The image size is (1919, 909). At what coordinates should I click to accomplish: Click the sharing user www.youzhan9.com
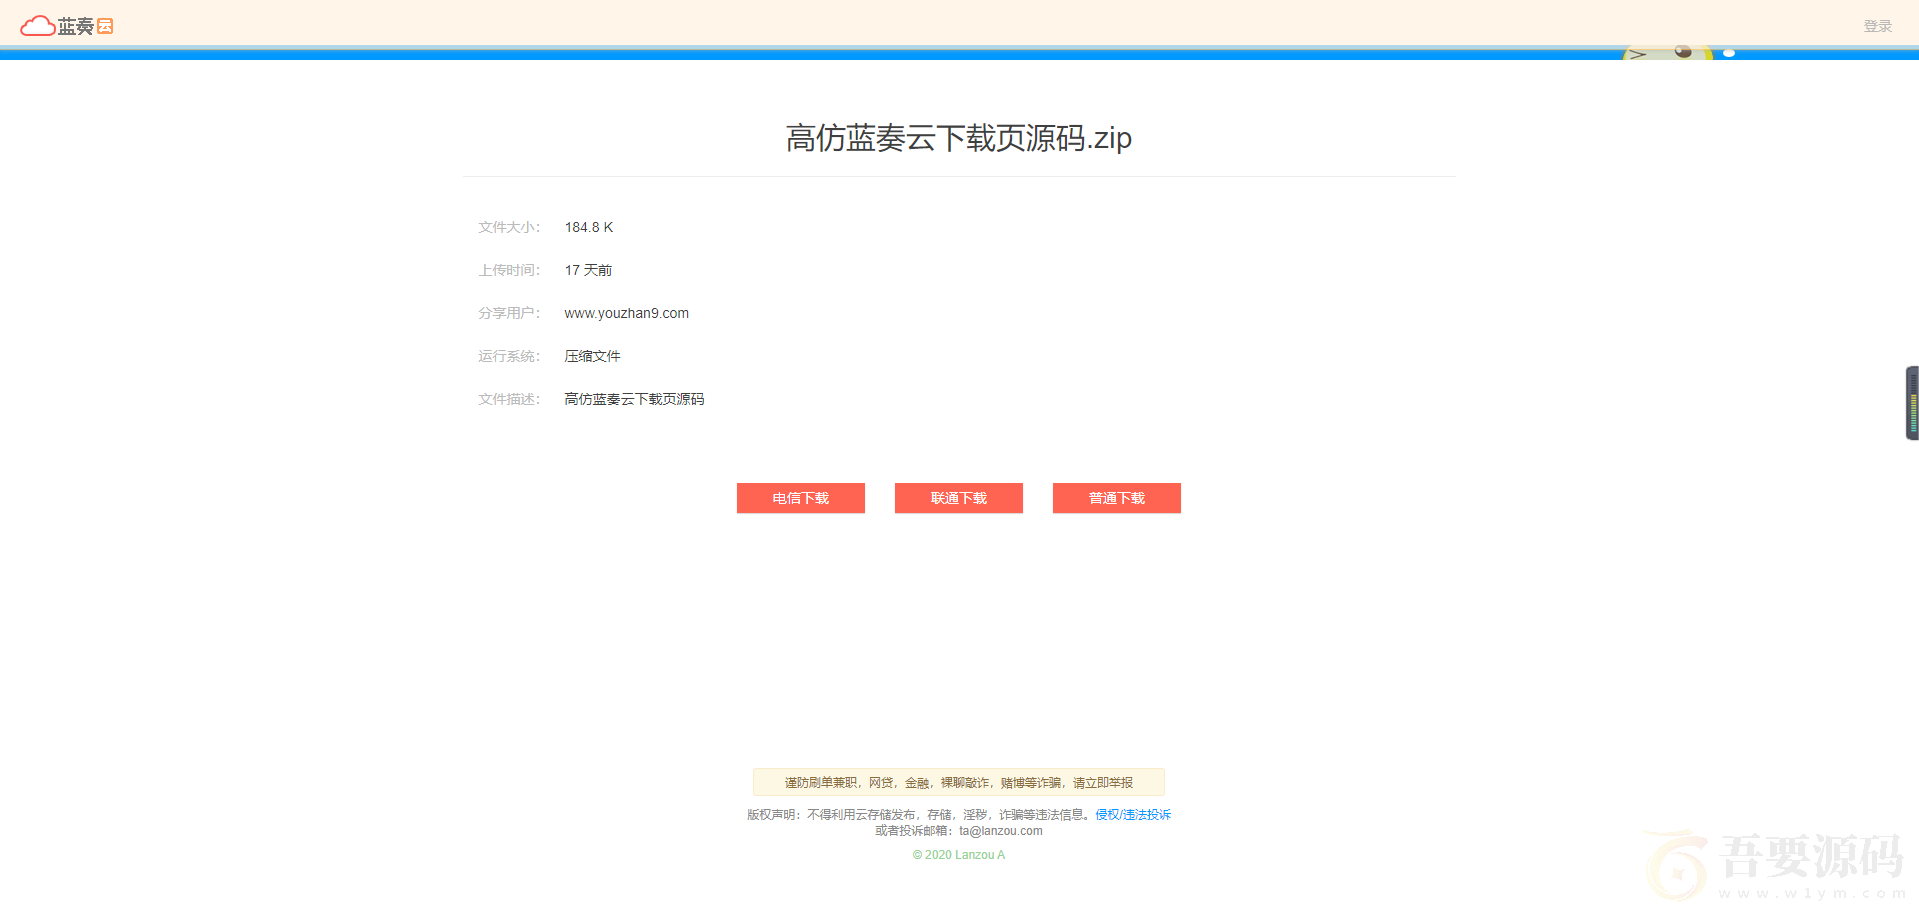pyautogui.click(x=627, y=313)
